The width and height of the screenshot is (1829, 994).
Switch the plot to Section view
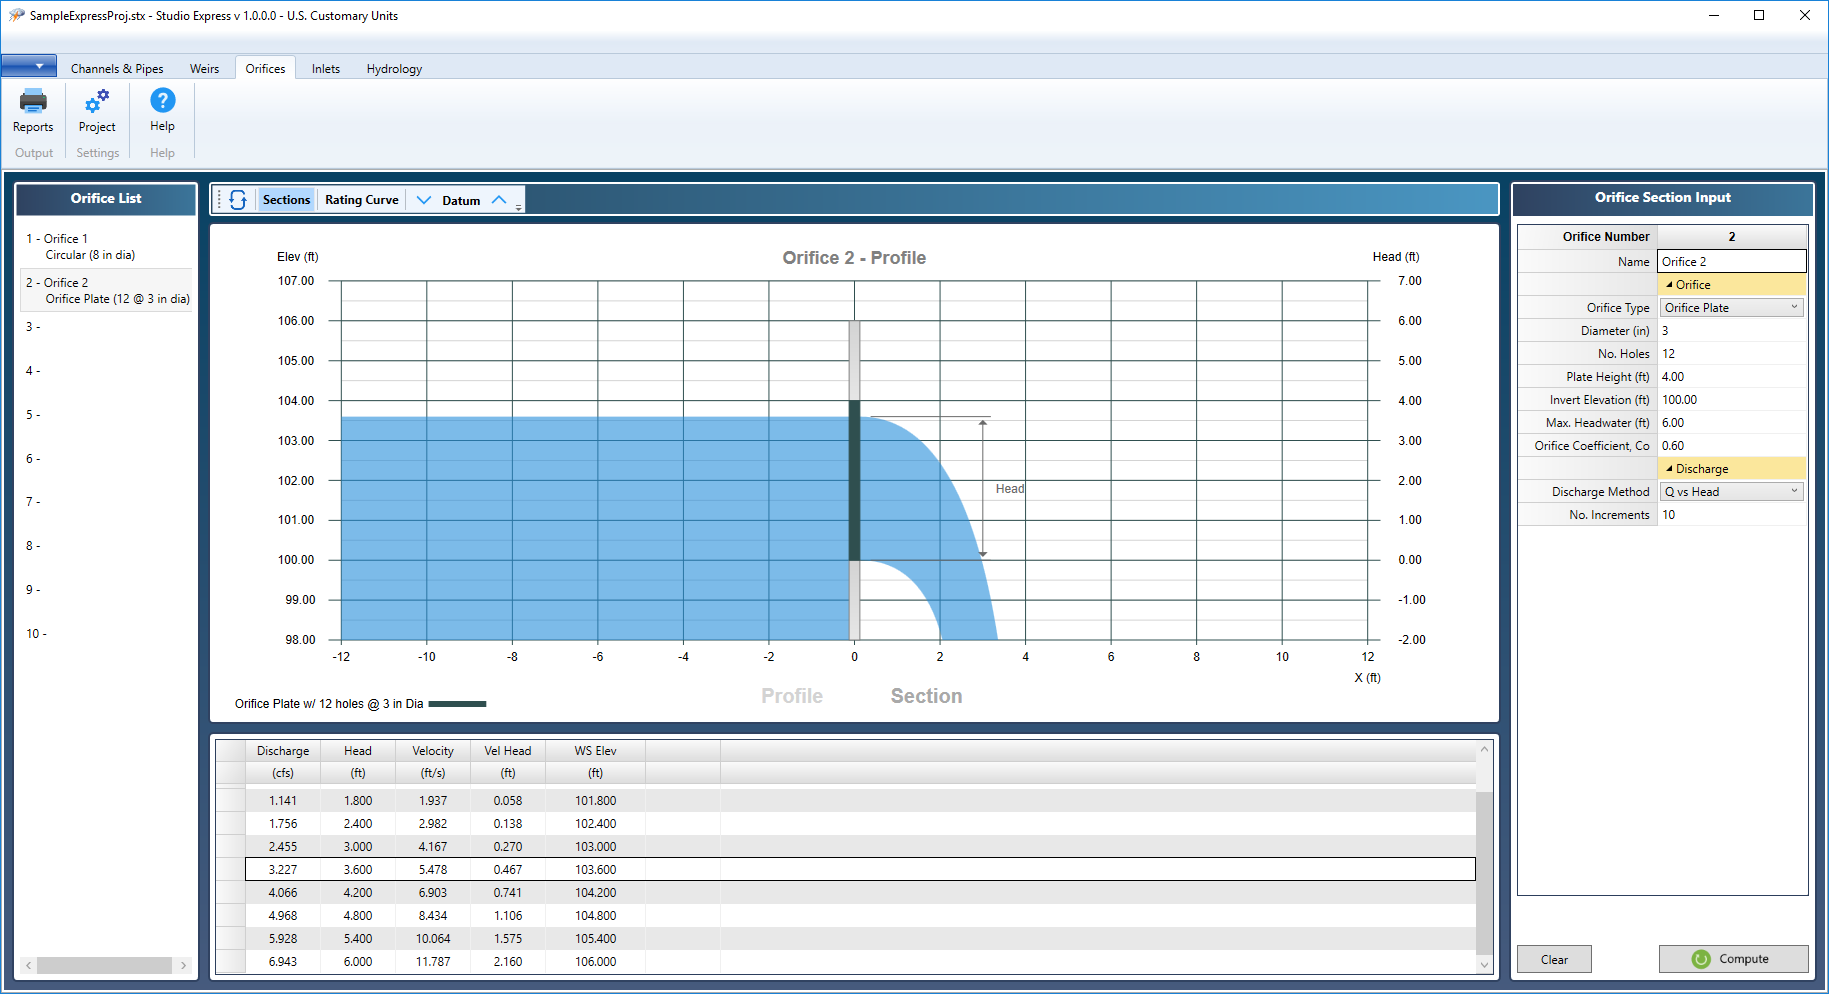coord(925,695)
